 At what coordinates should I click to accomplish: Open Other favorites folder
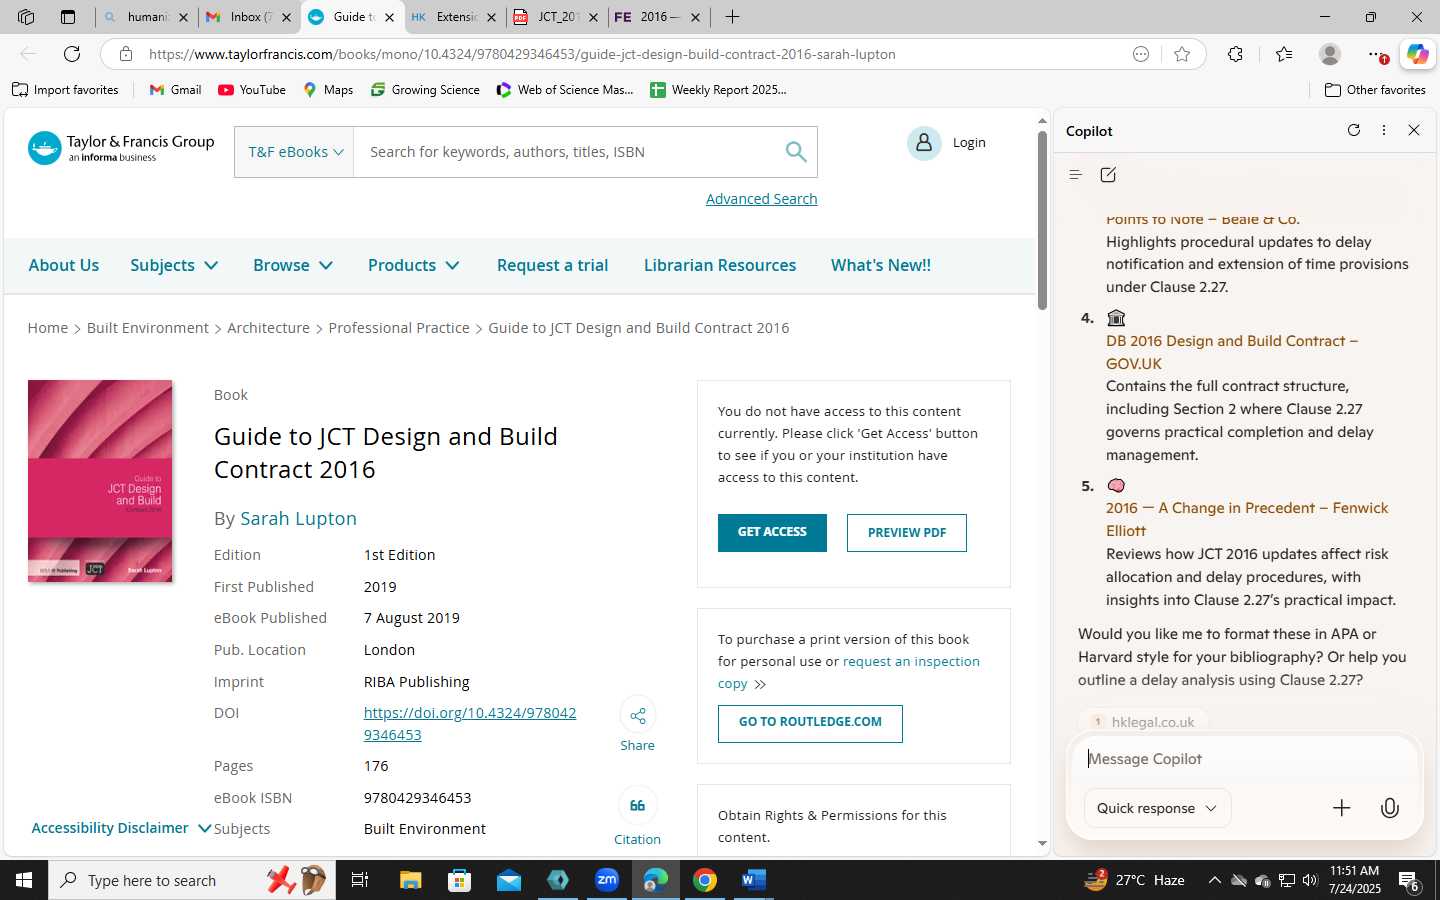click(1375, 90)
